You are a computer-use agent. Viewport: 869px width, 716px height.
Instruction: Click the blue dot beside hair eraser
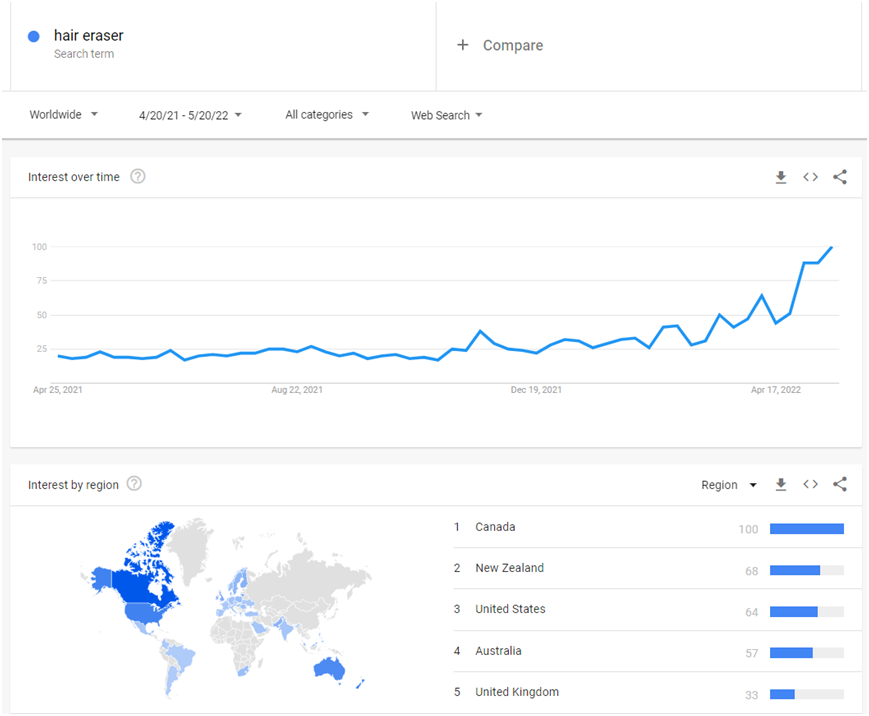click(34, 37)
